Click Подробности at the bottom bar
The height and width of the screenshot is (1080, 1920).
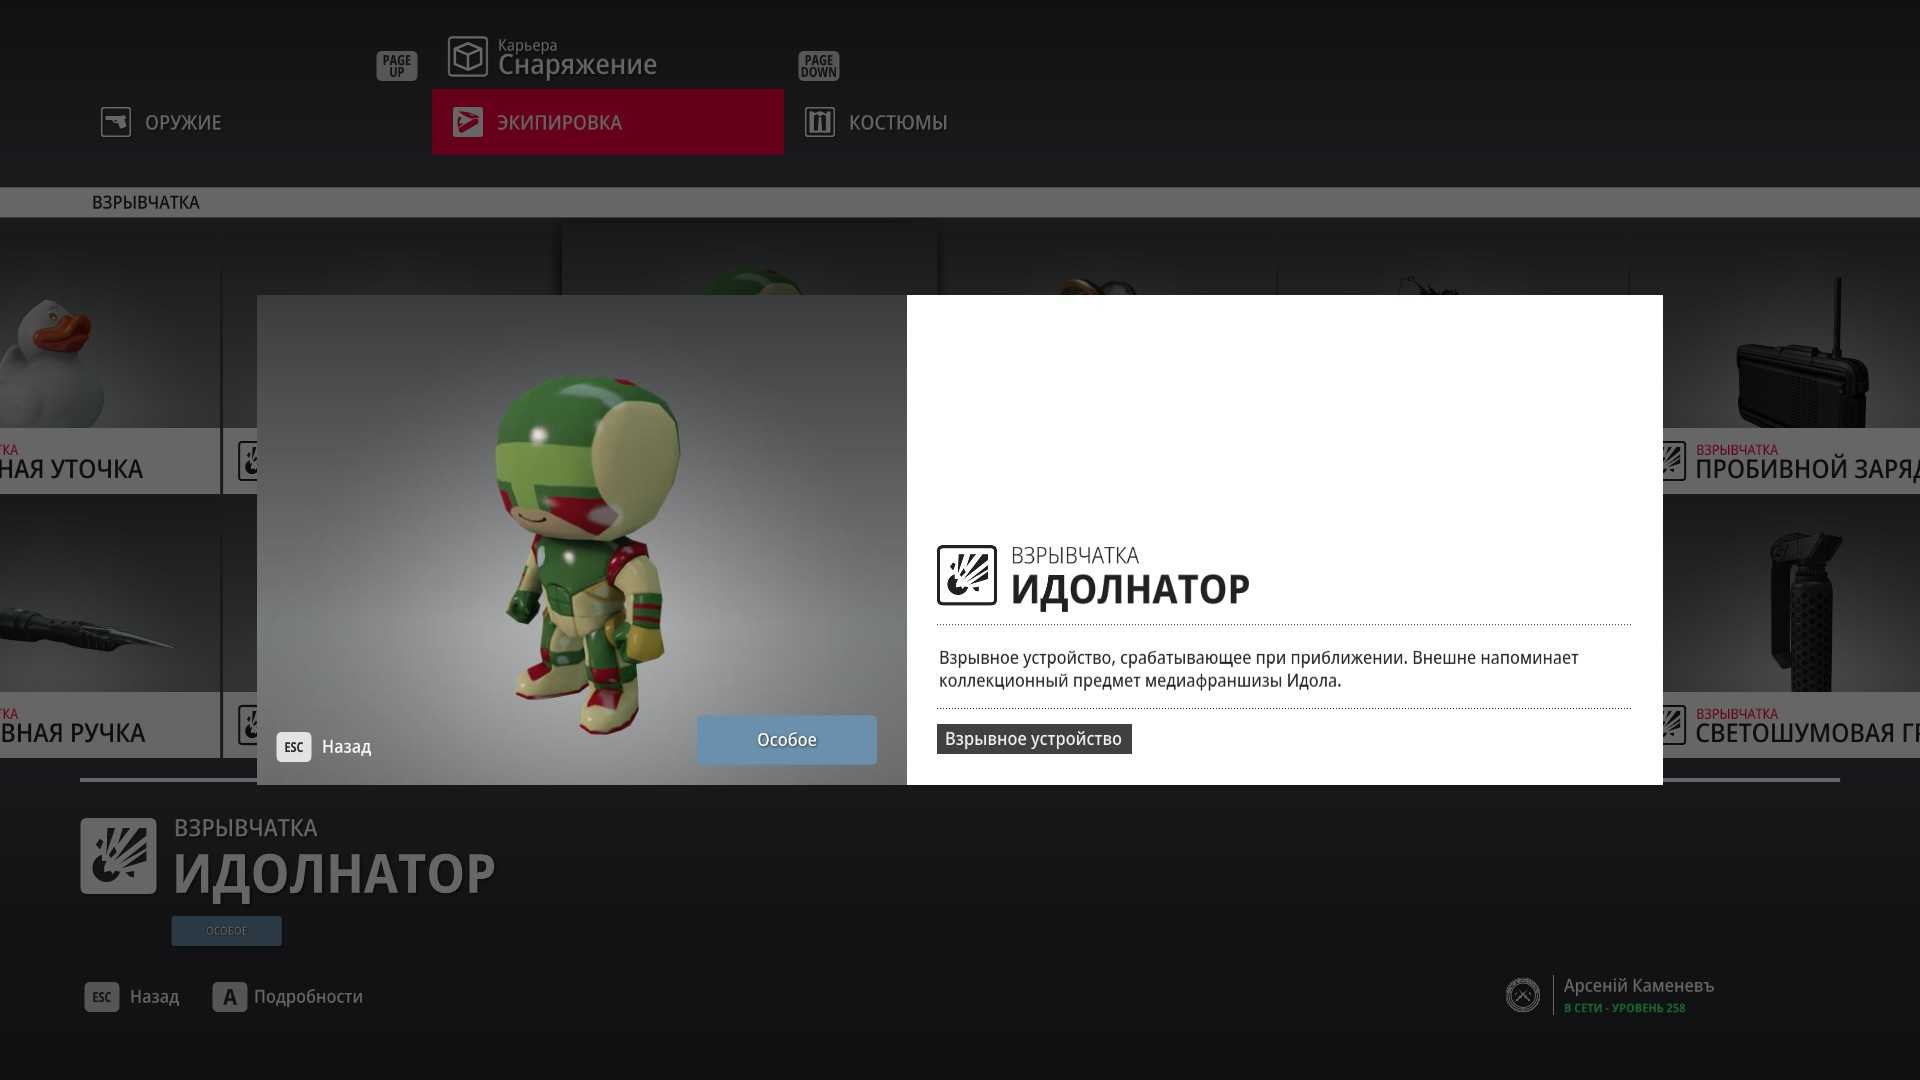point(307,997)
